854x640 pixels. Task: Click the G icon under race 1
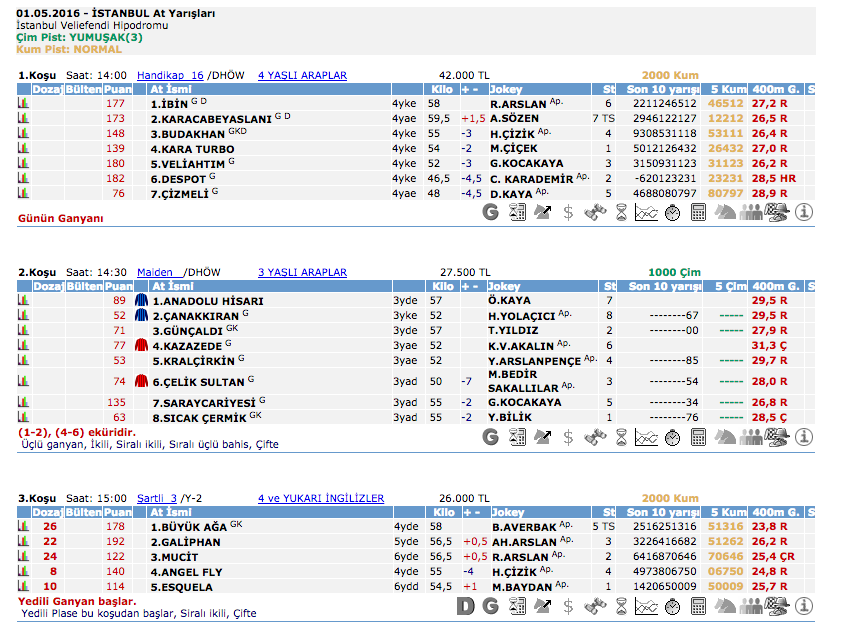point(490,212)
